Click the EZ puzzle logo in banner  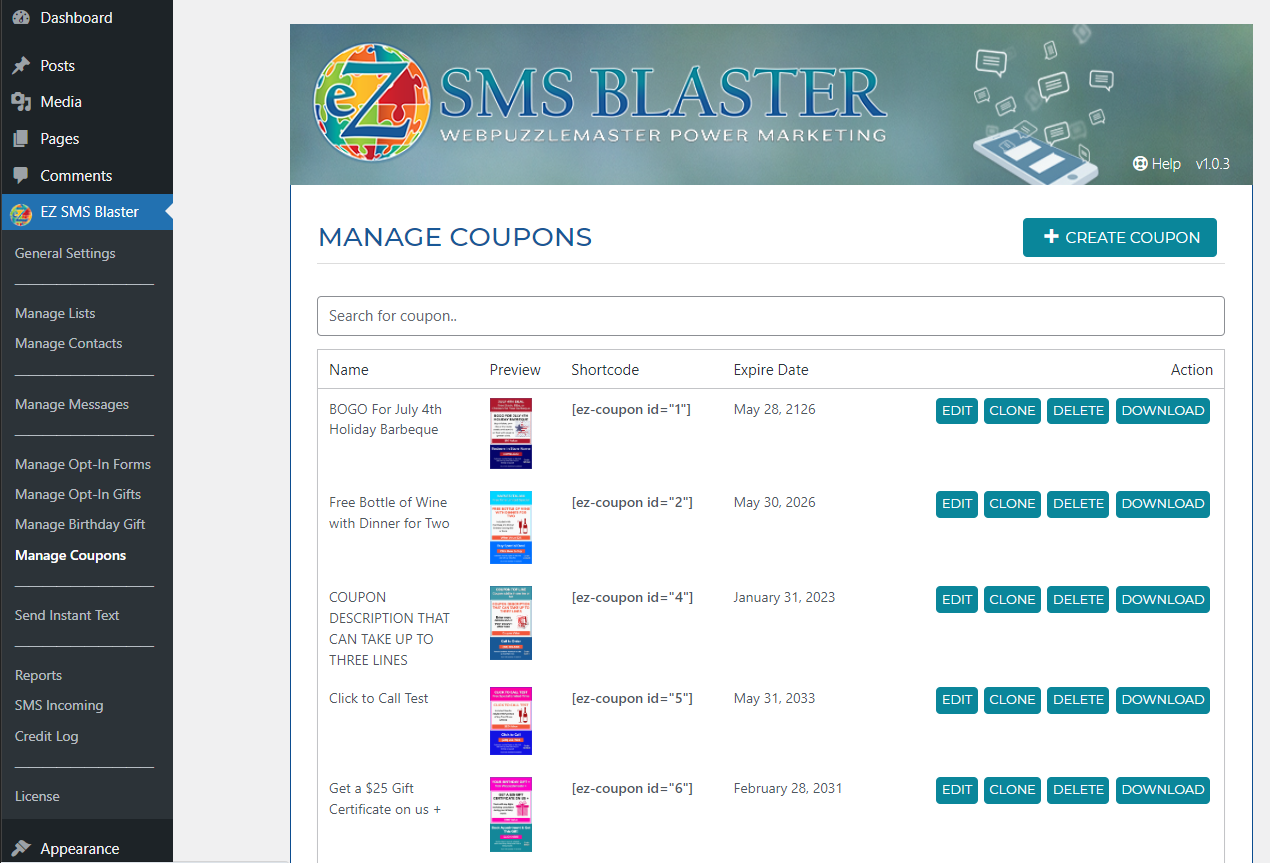(x=374, y=104)
